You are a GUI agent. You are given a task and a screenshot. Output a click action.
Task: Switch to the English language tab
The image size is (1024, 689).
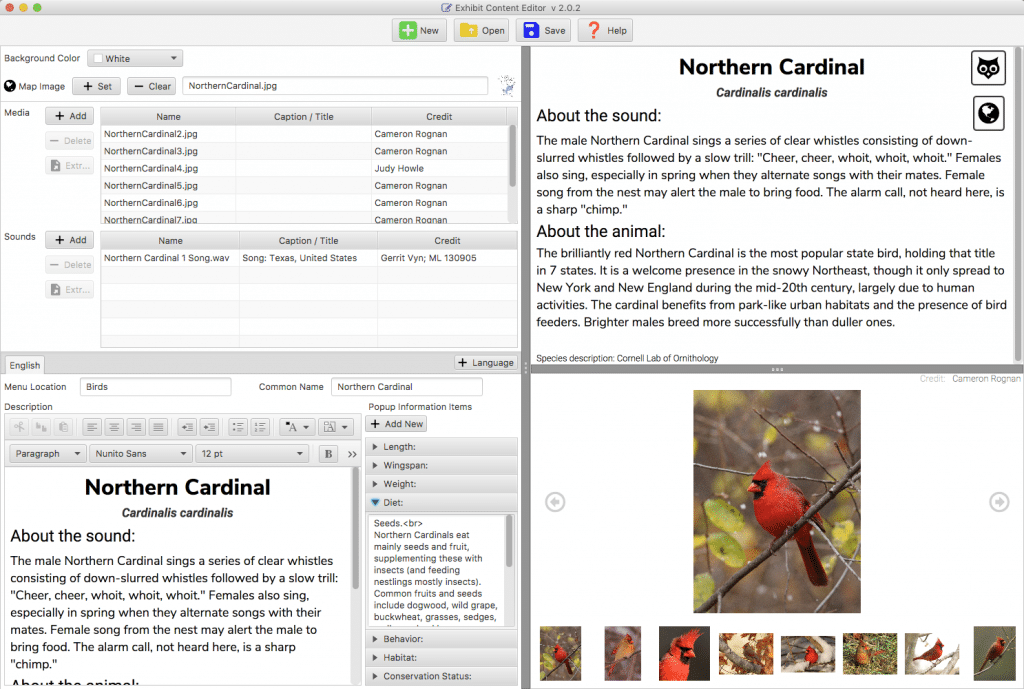pos(25,365)
